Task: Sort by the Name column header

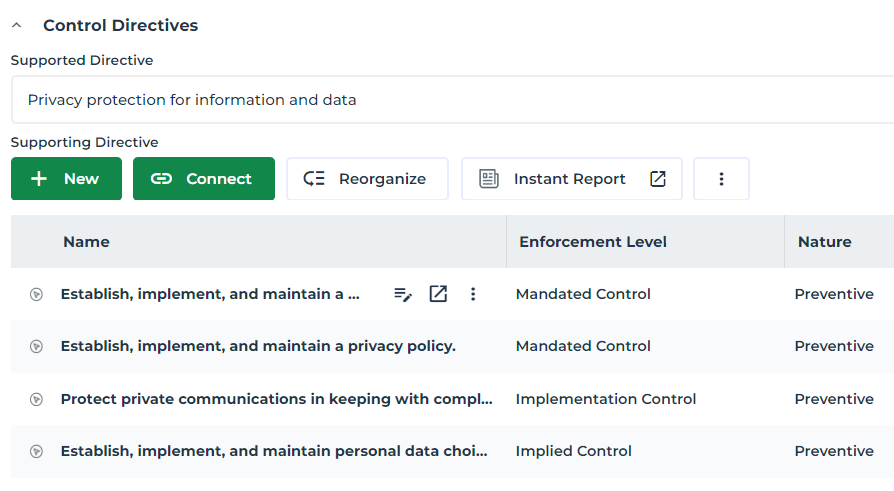Action: pyautogui.click(x=86, y=242)
